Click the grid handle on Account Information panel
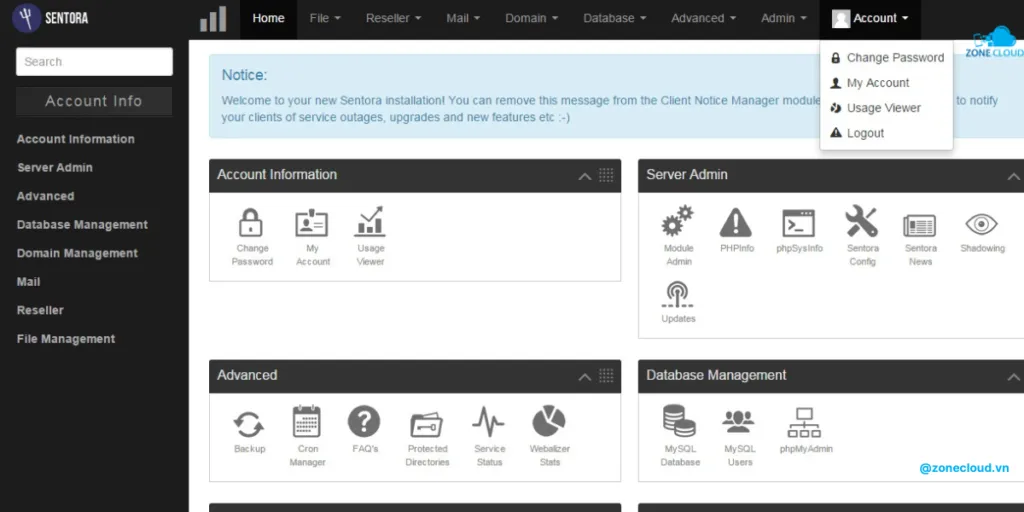Viewport: 1024px width, 512px height. pyautogui.click(x=606, y=175)
